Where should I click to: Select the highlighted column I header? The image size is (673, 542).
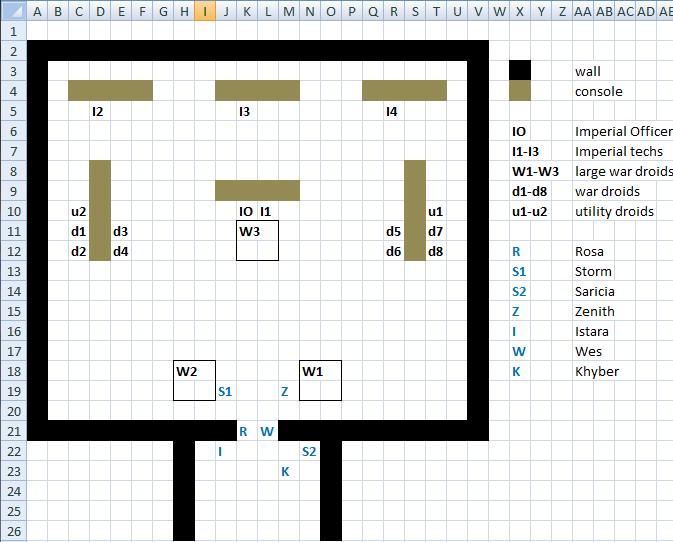[x=205, y=11]
